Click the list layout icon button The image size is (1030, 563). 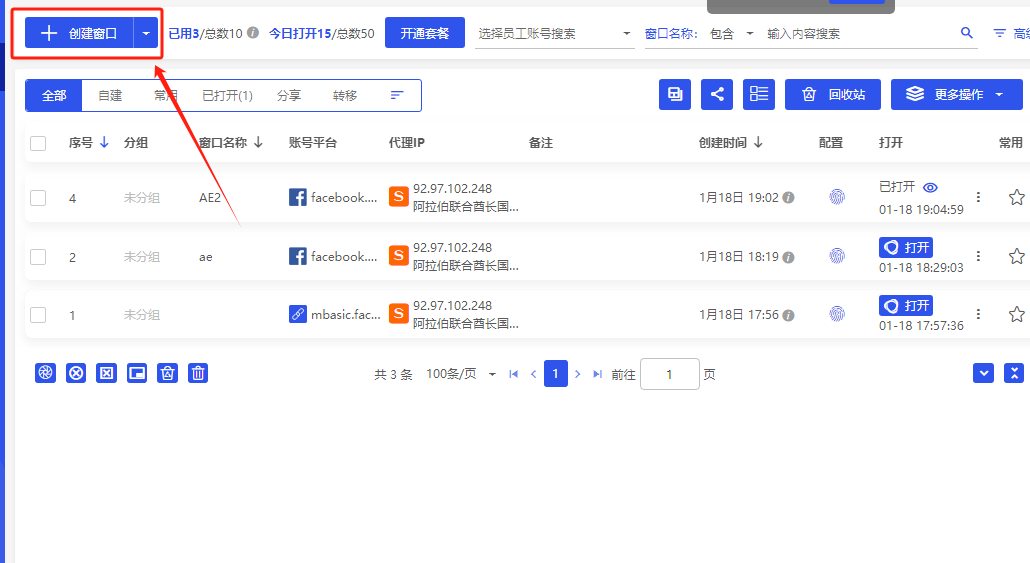[759, 94]
